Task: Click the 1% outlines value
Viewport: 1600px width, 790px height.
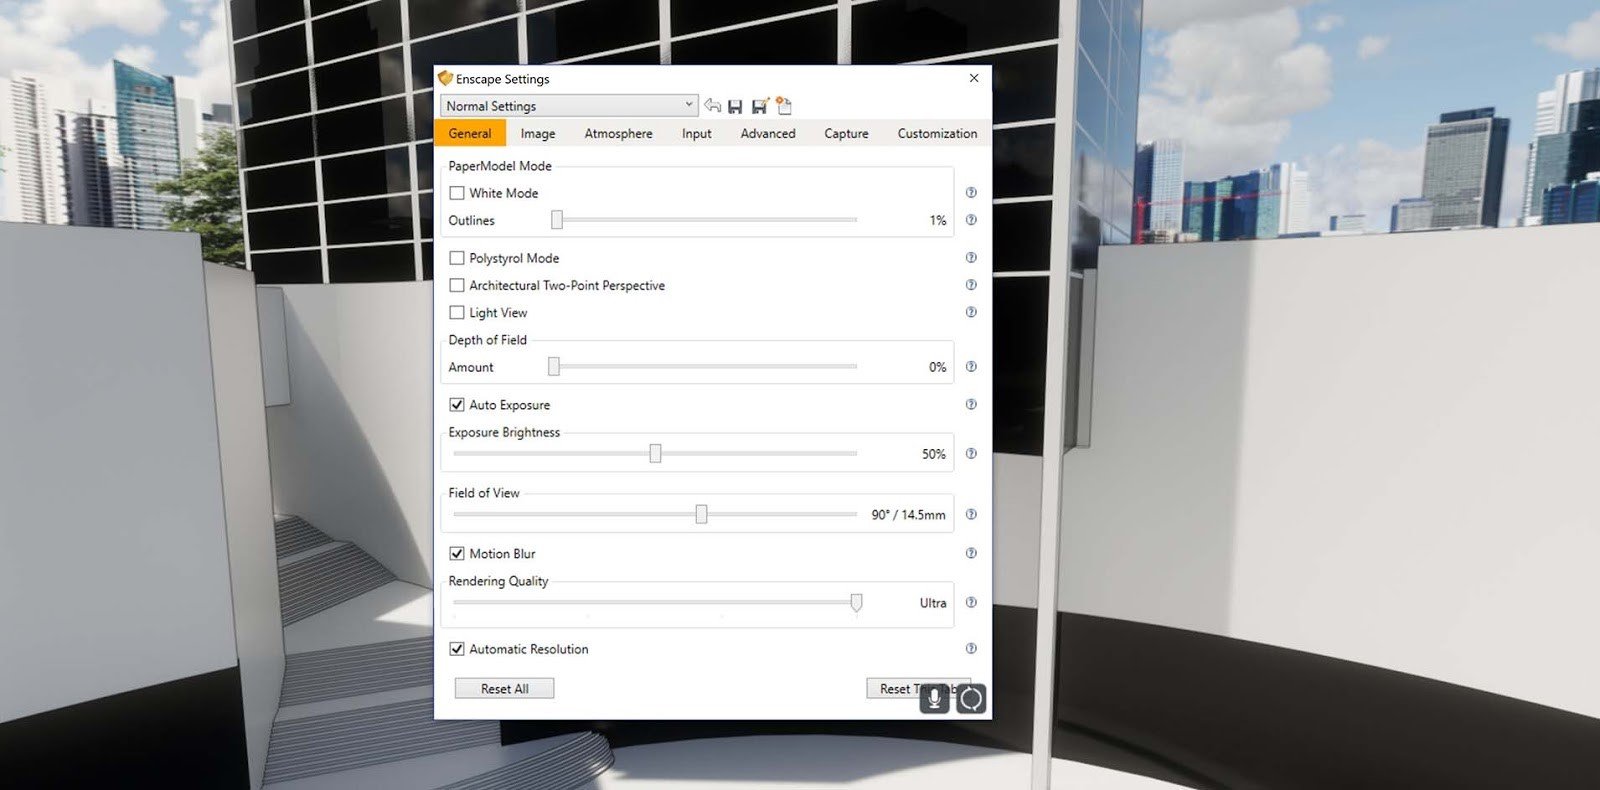Action: click(938, 220)
